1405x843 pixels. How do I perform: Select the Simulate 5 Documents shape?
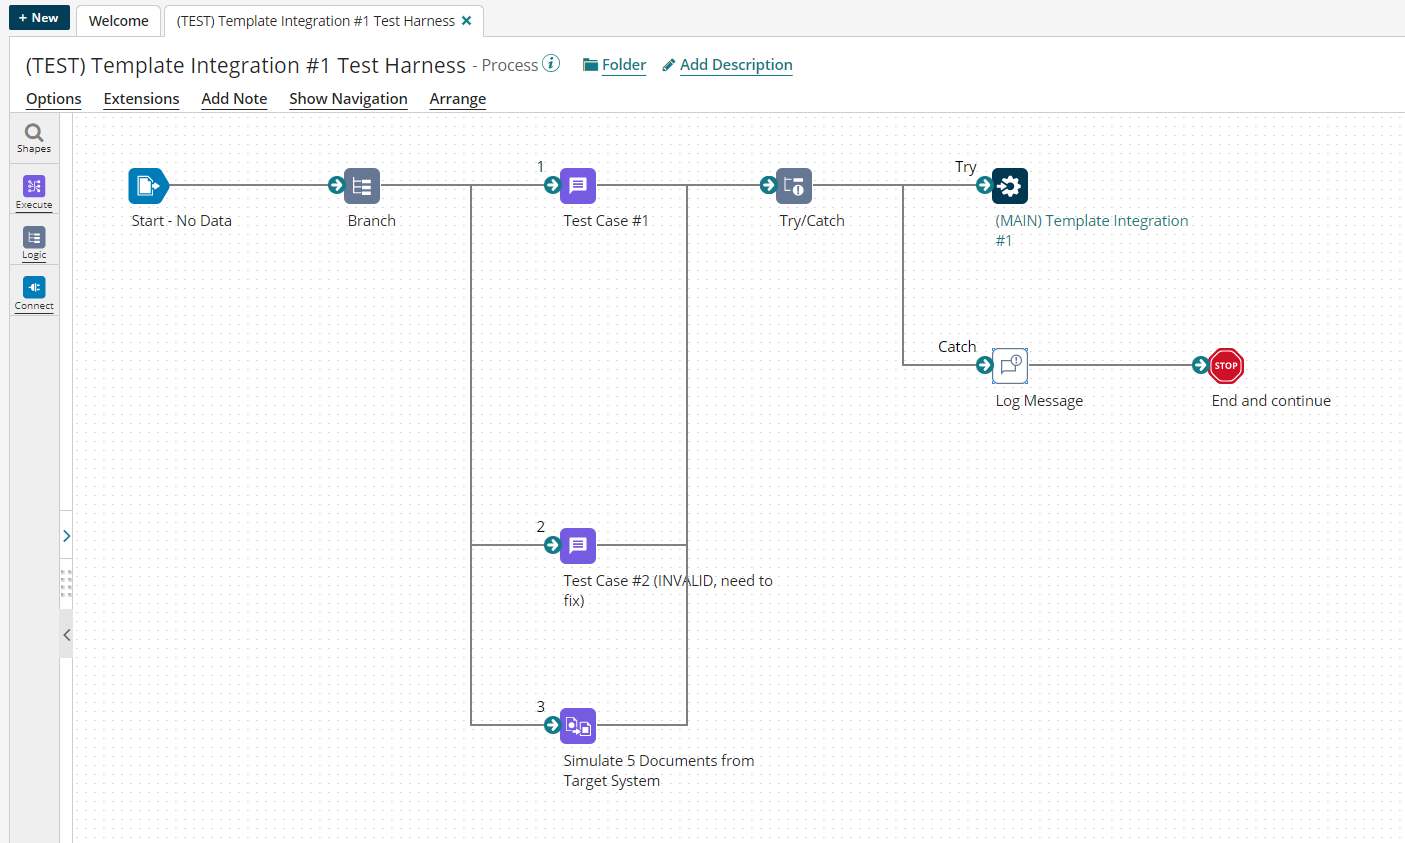point(578,726)
